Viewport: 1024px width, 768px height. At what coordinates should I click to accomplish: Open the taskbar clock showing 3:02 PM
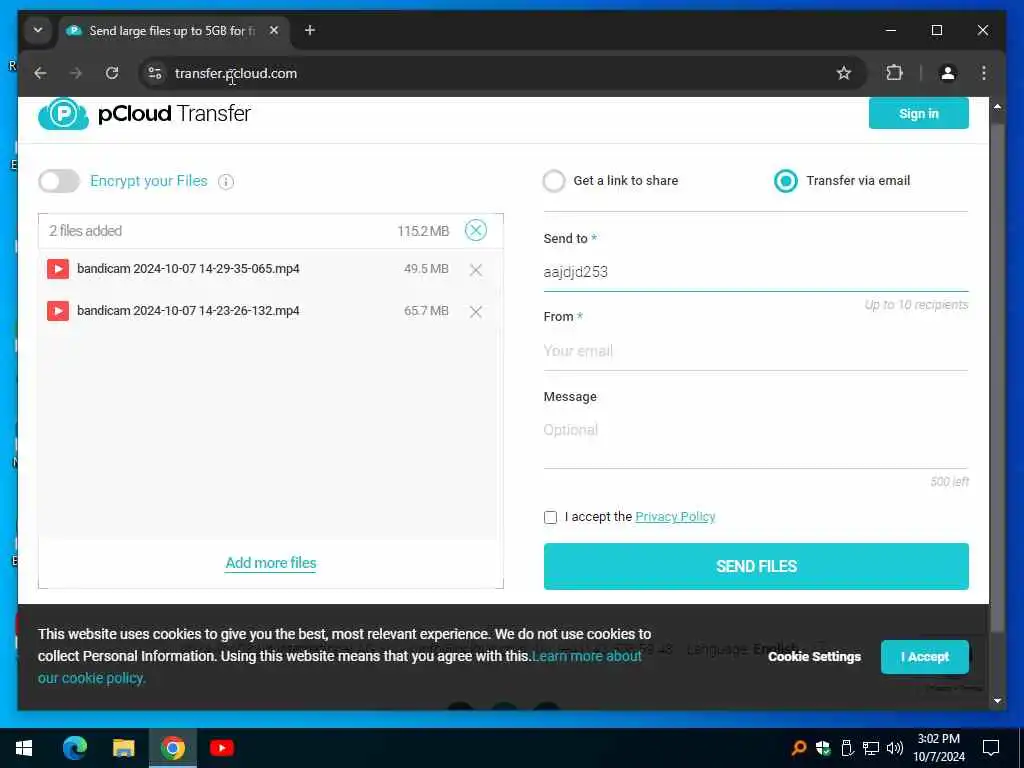(x=938, y=748)
